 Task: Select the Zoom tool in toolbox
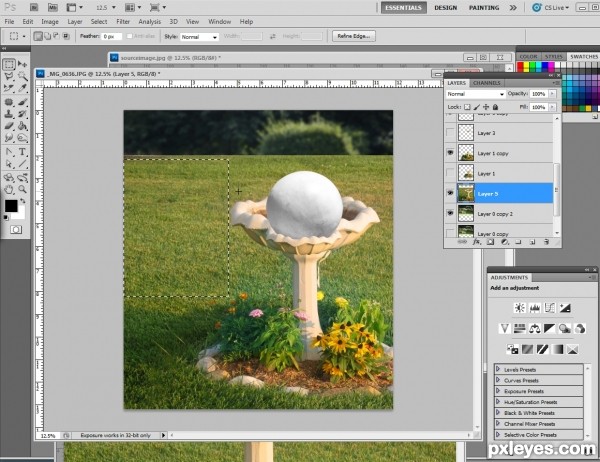point(23,189)
